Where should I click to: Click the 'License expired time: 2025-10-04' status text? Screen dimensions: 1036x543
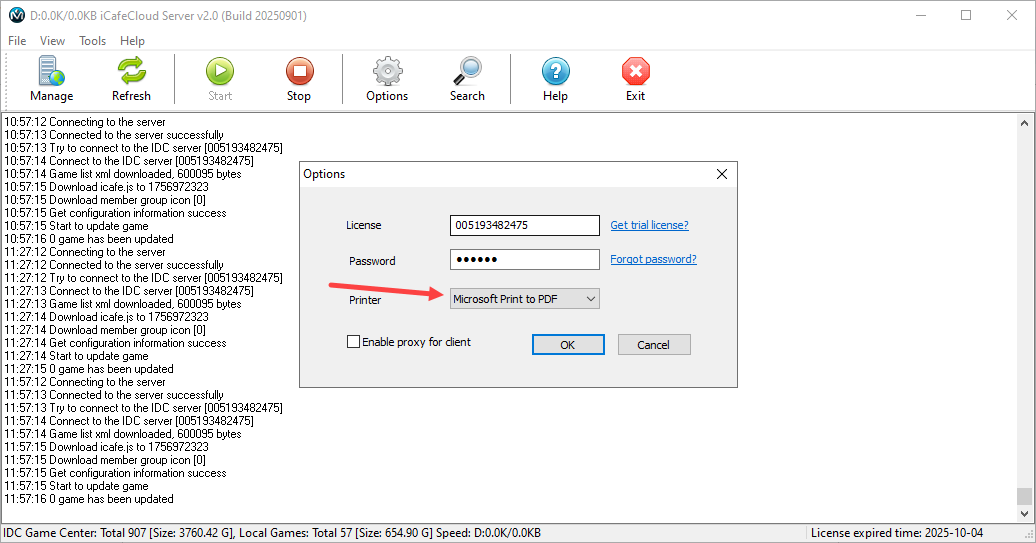click(x=897, y=532)
